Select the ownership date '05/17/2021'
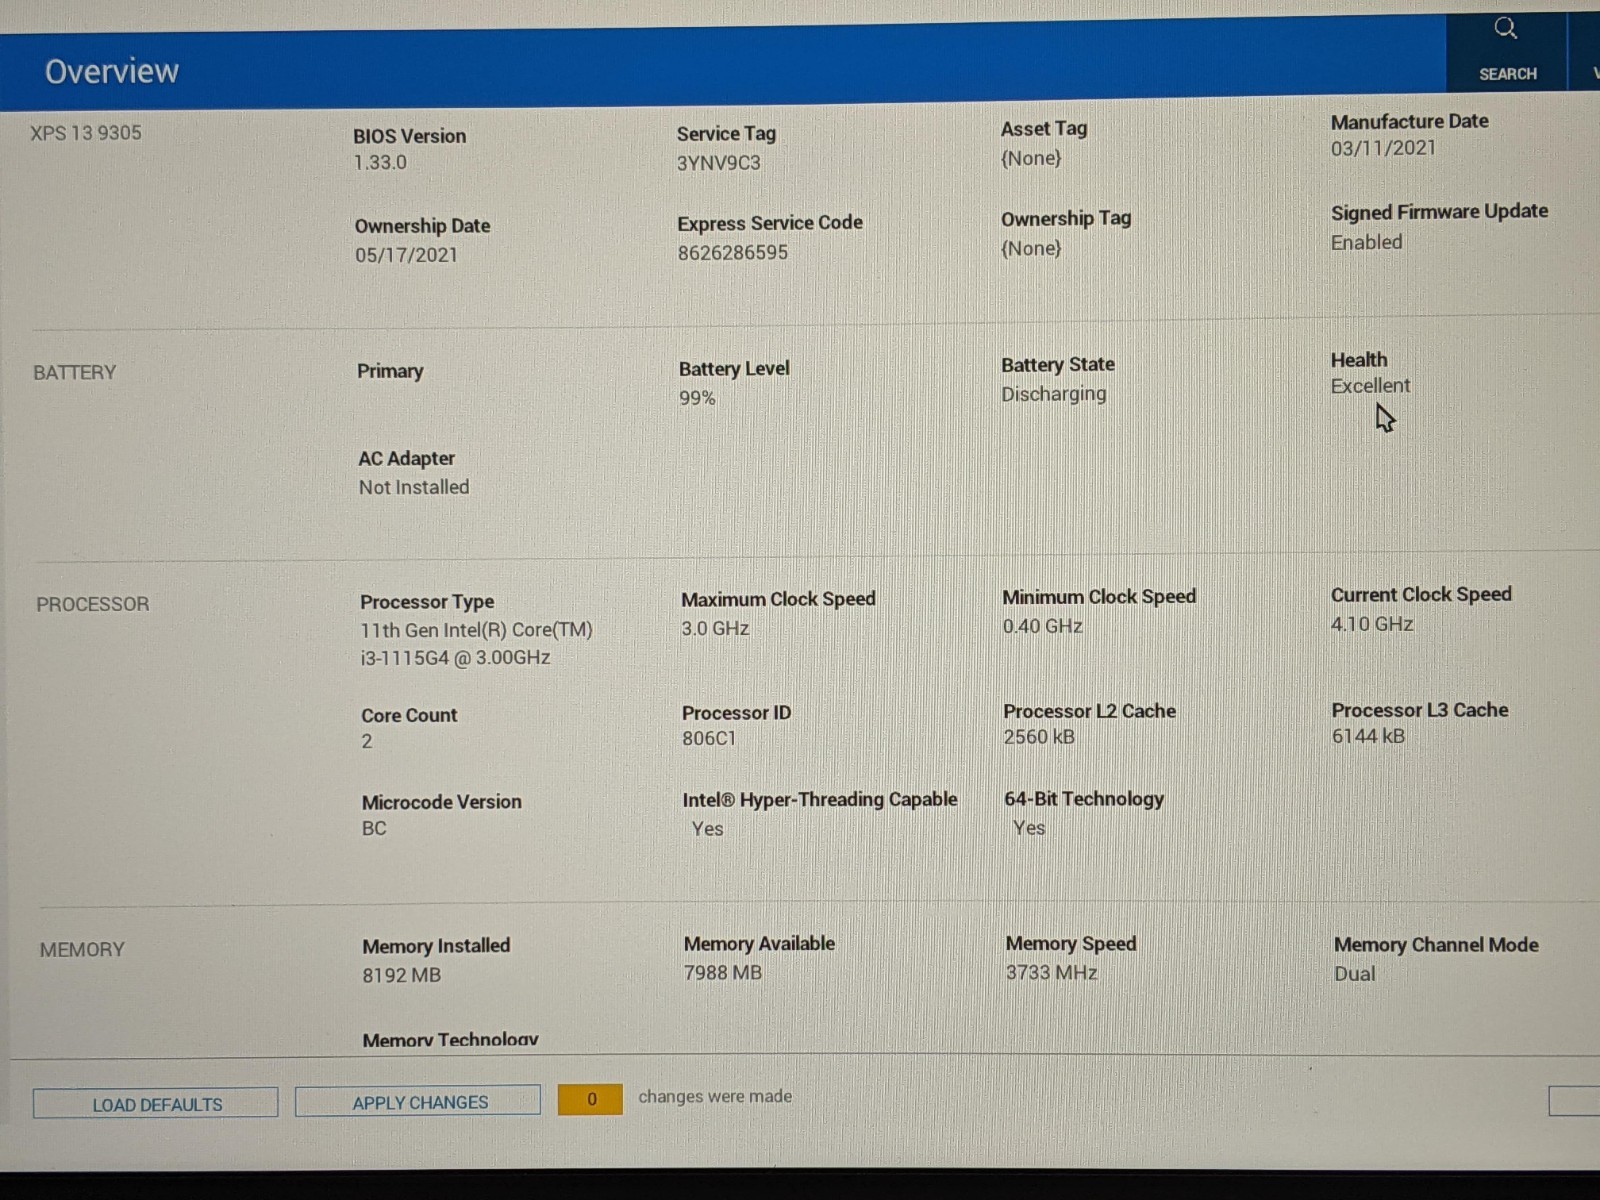The image size is (1600, 1200). (x=406, y=255)
